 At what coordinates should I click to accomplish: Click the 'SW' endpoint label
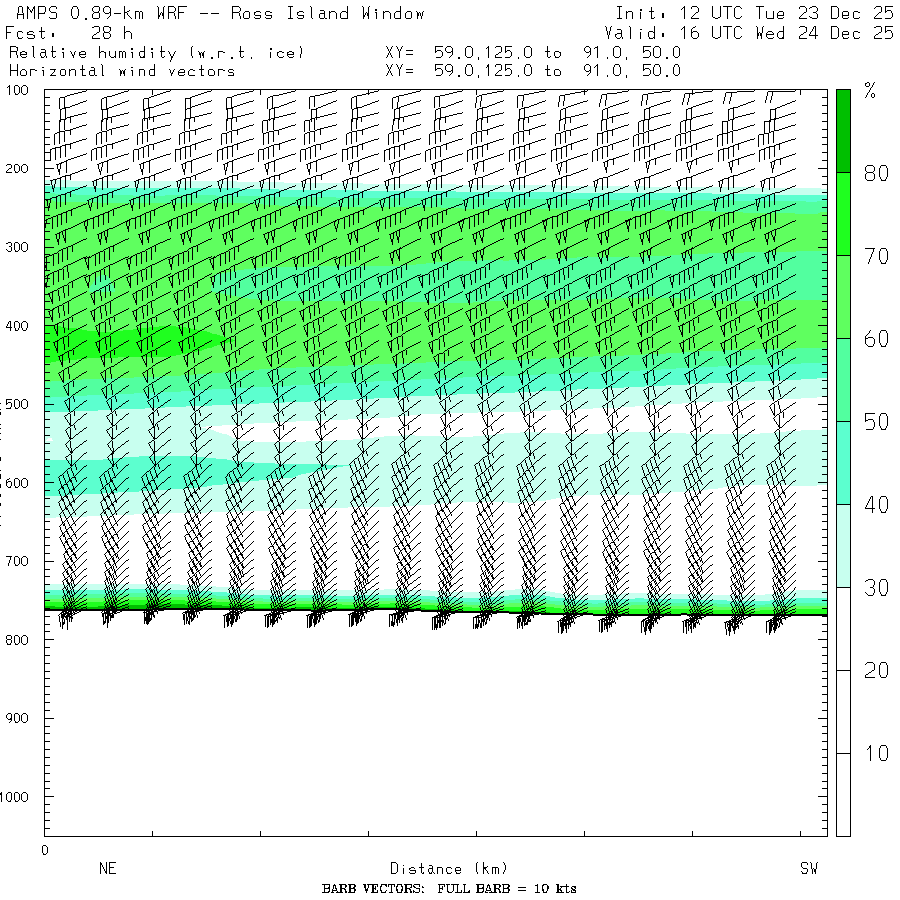tap(809, 869)
